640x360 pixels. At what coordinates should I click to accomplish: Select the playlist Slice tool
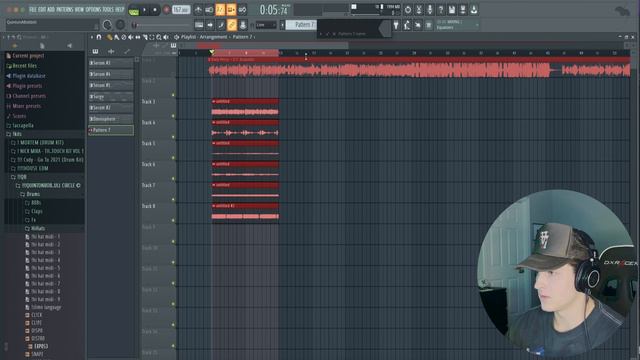pyautogui.click(x=144, y=37)
